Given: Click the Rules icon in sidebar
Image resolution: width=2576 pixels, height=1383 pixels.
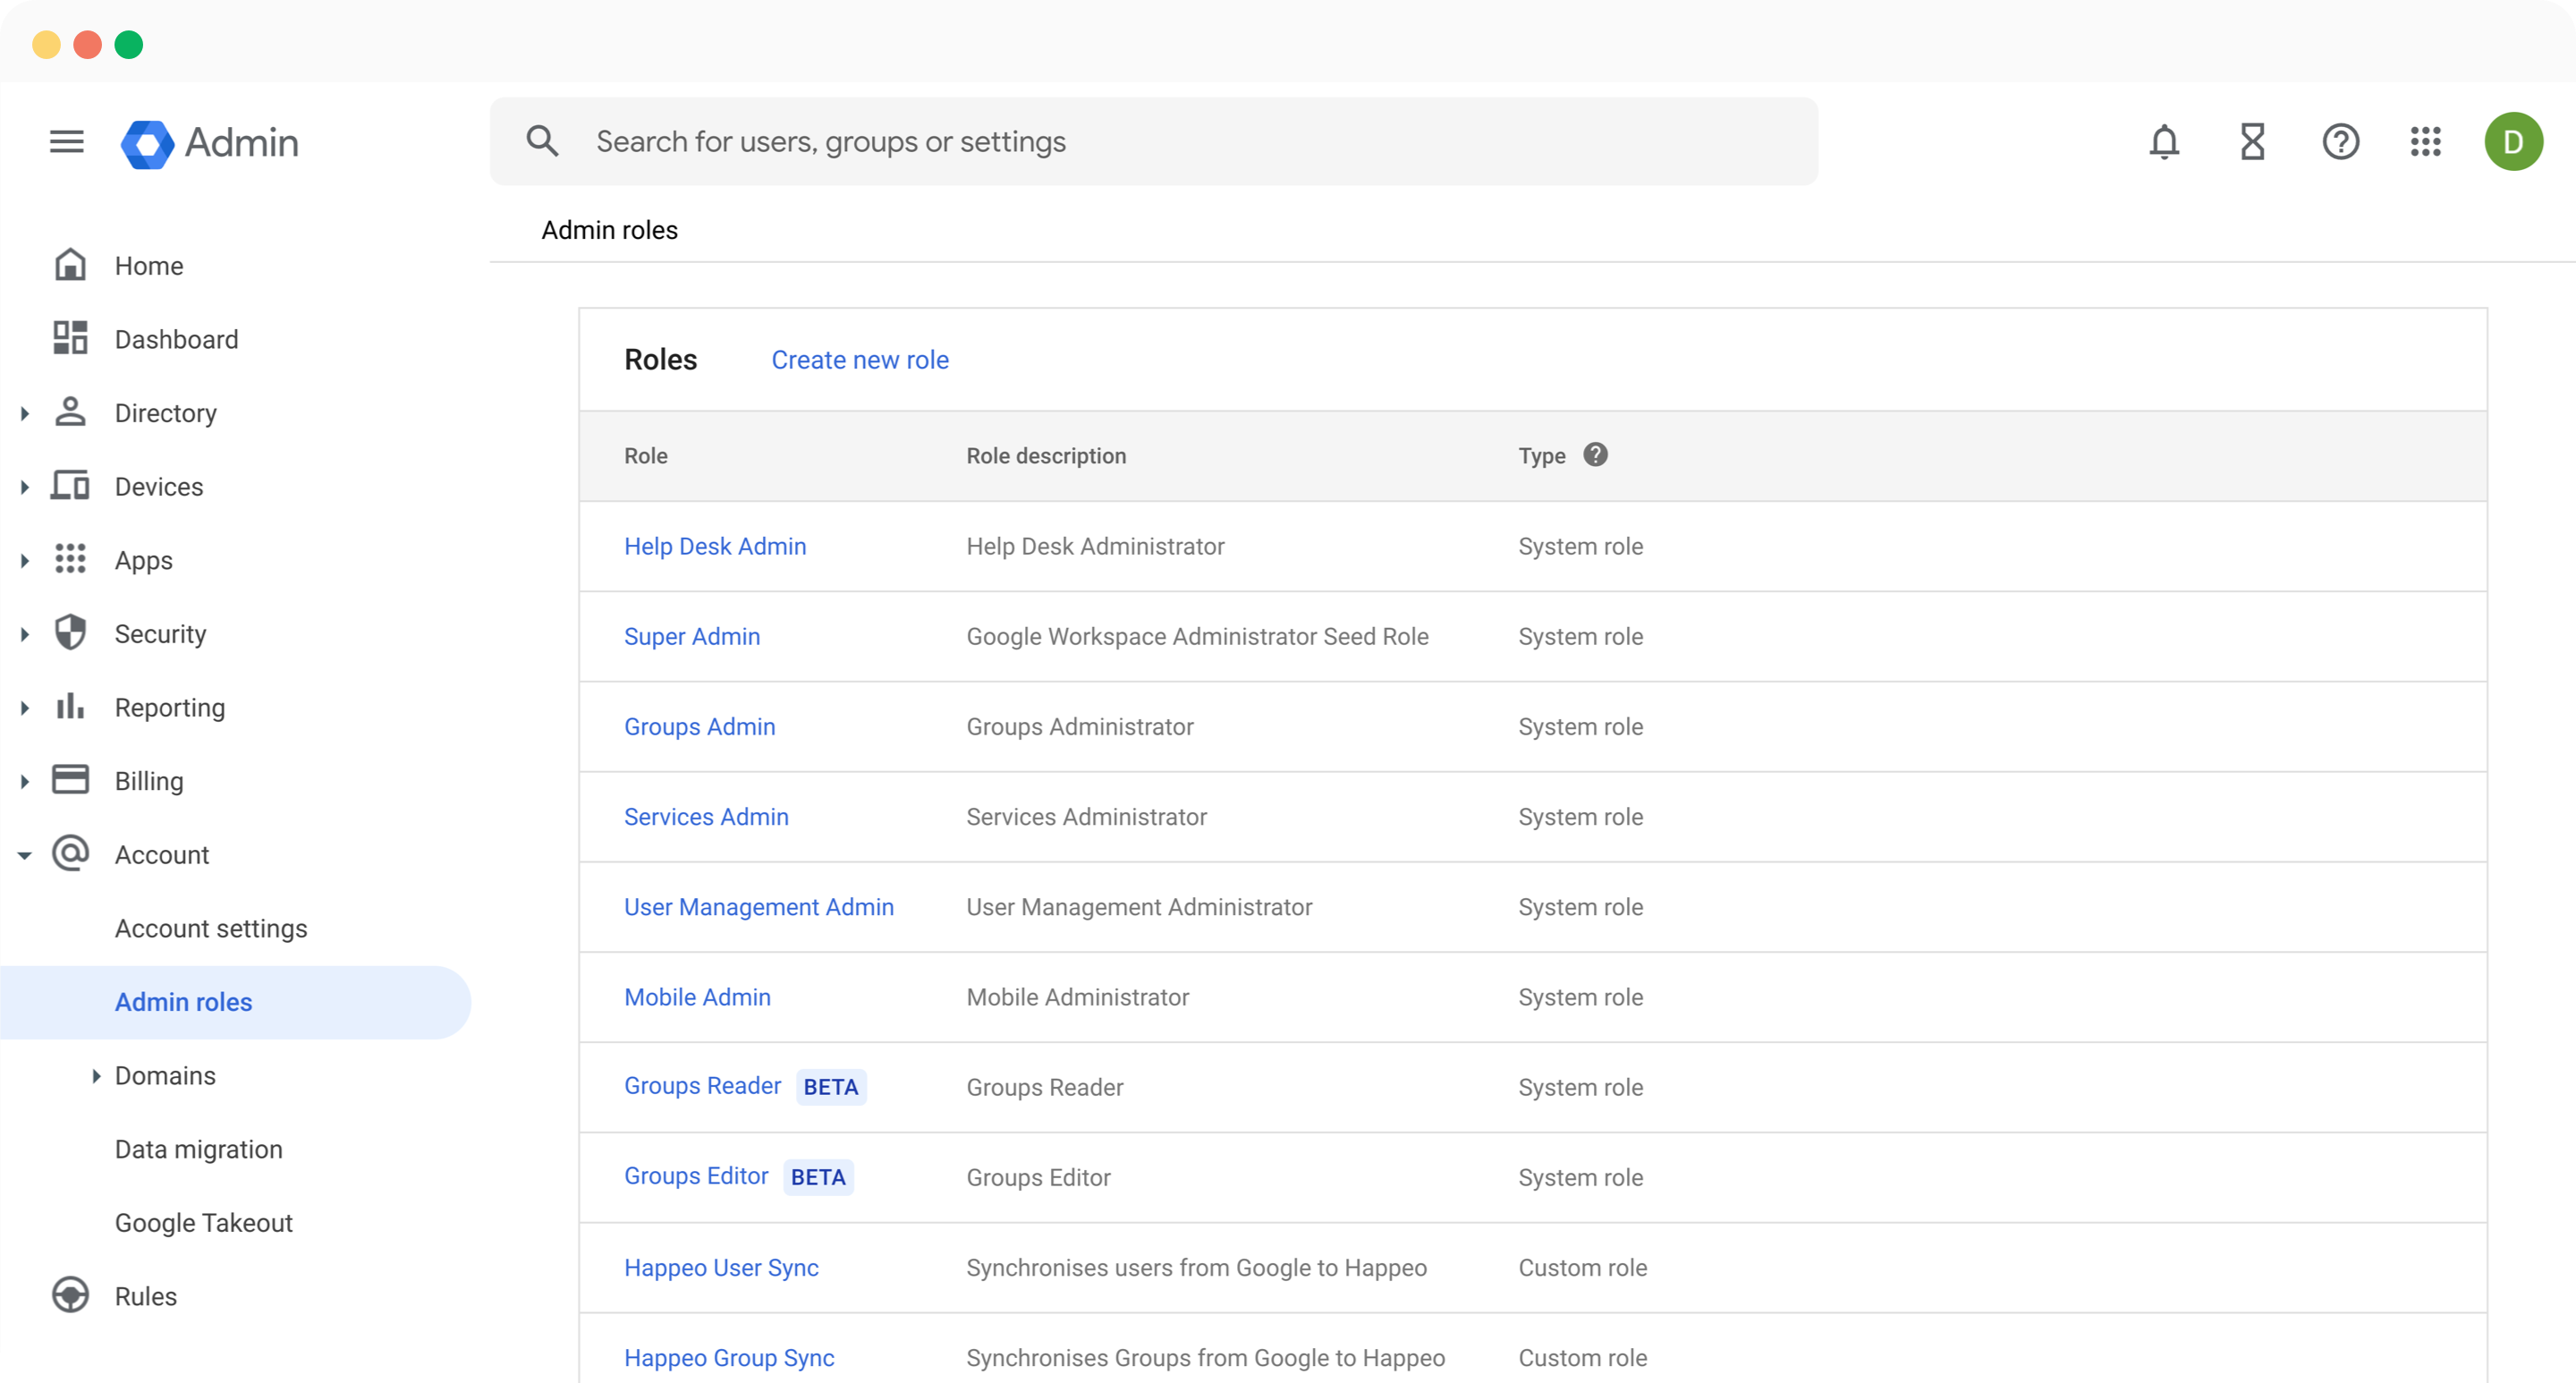Looking at the screenshot, I should pos(70,1295).
